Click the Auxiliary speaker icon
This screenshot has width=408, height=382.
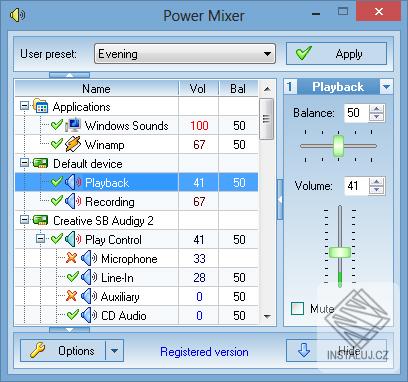[x=89, y=296]
